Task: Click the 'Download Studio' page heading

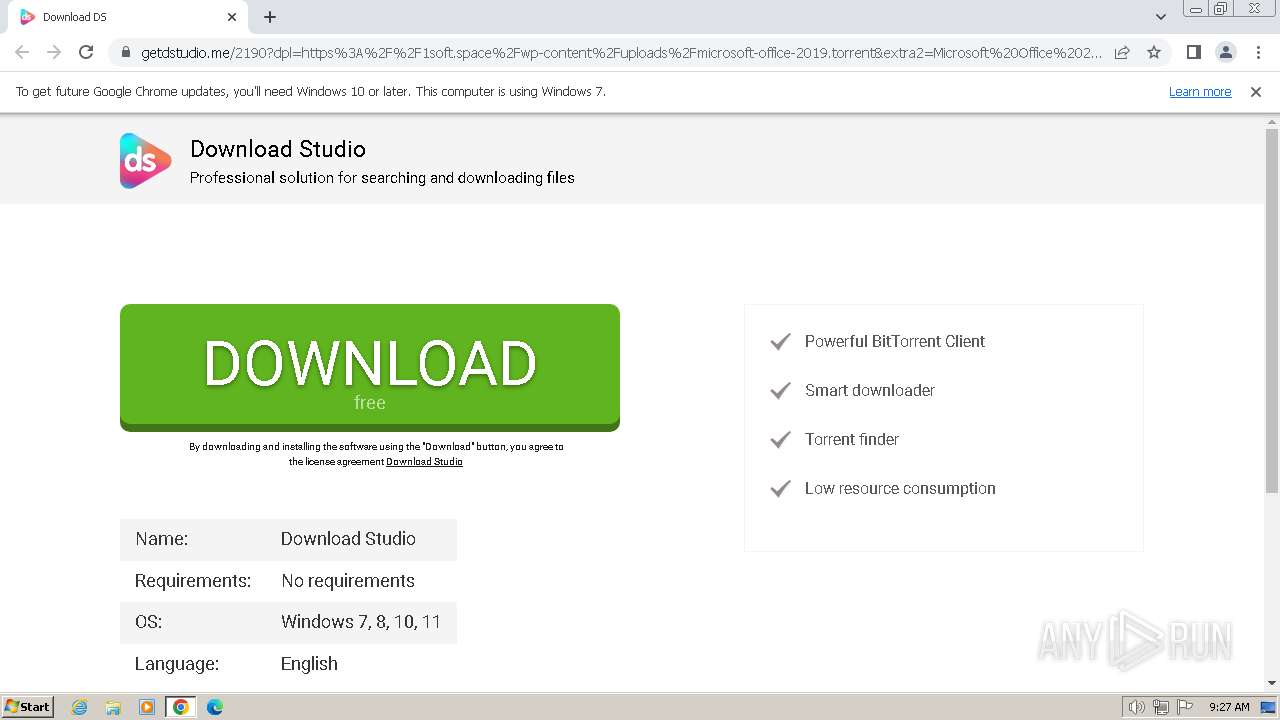Action: click(x=278, y=149)
